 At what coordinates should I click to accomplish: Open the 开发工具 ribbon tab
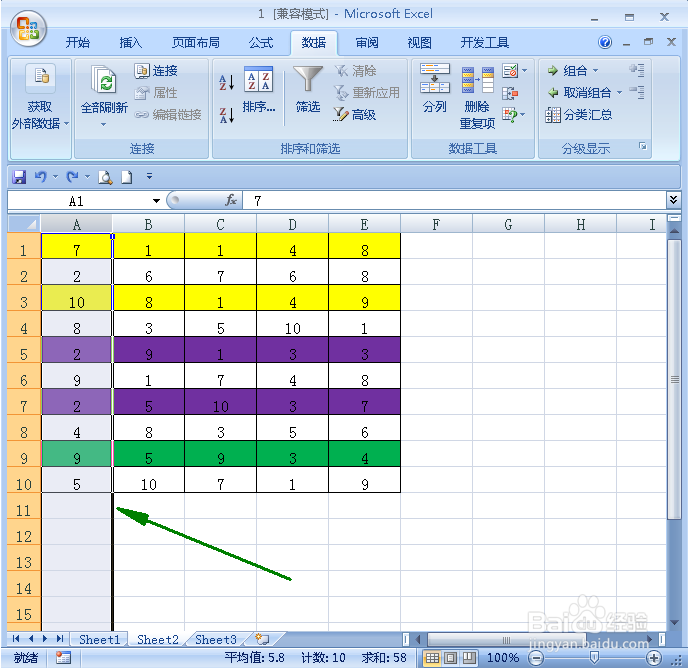pyautogui.click(x=484, y=43)
